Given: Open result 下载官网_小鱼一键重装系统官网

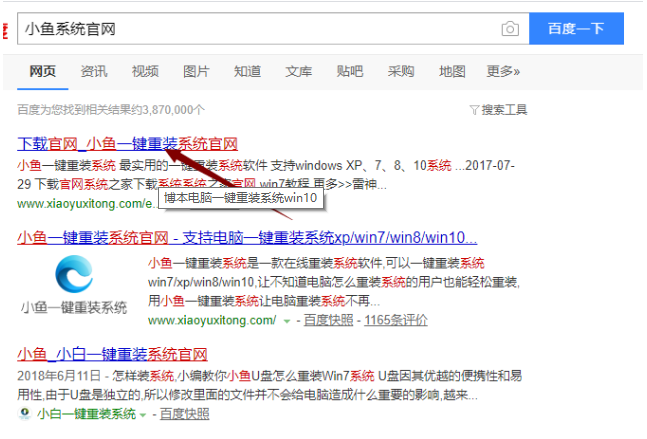Looking at the screenshot, I should coord(127,144).
